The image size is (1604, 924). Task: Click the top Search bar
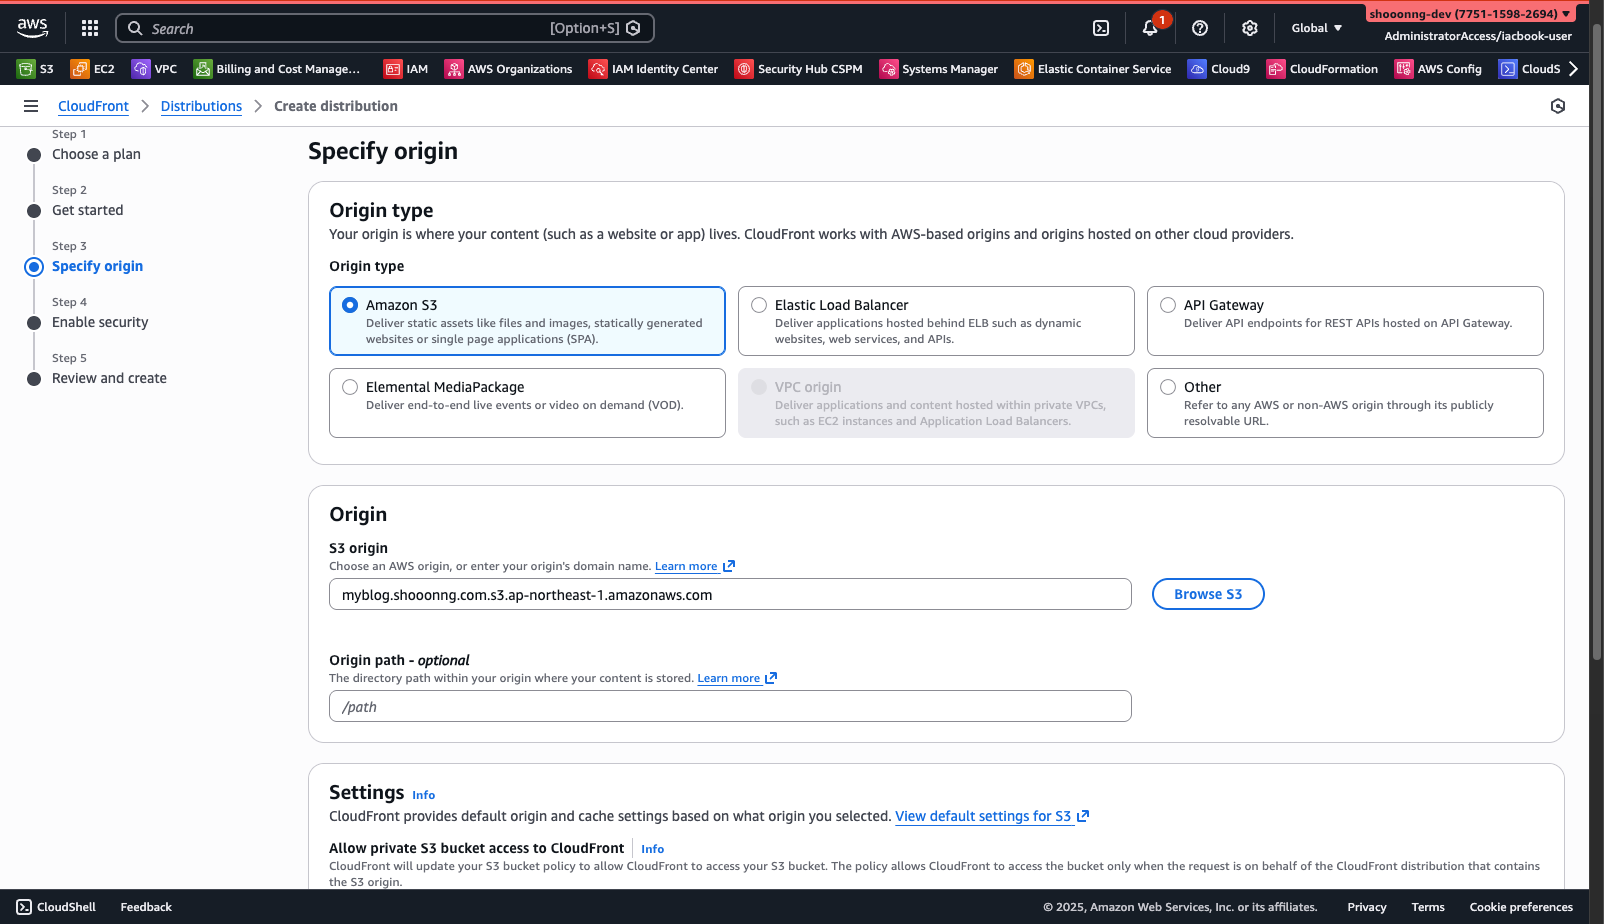click(x=385, y=28)
